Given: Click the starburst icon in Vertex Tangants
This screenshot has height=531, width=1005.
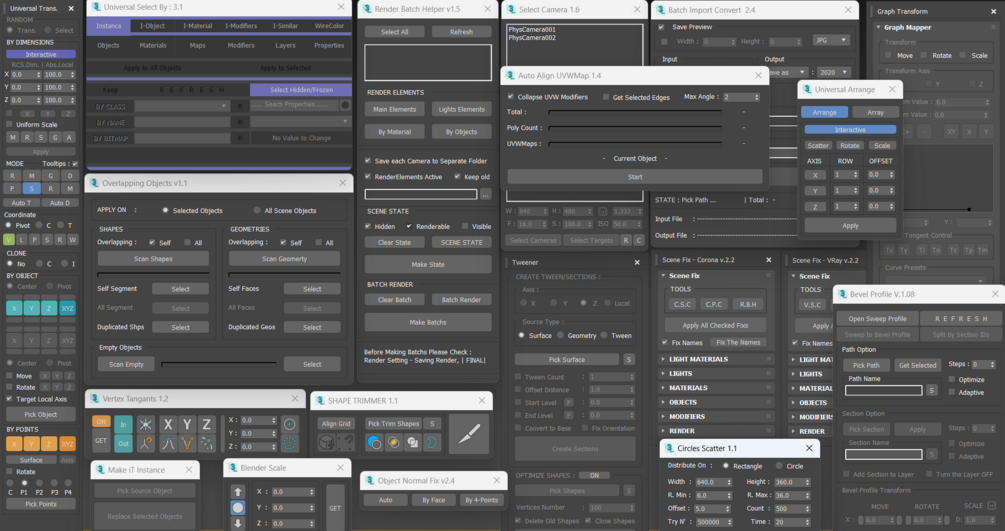Looking at the screenshot, I should tap(145, 424).
